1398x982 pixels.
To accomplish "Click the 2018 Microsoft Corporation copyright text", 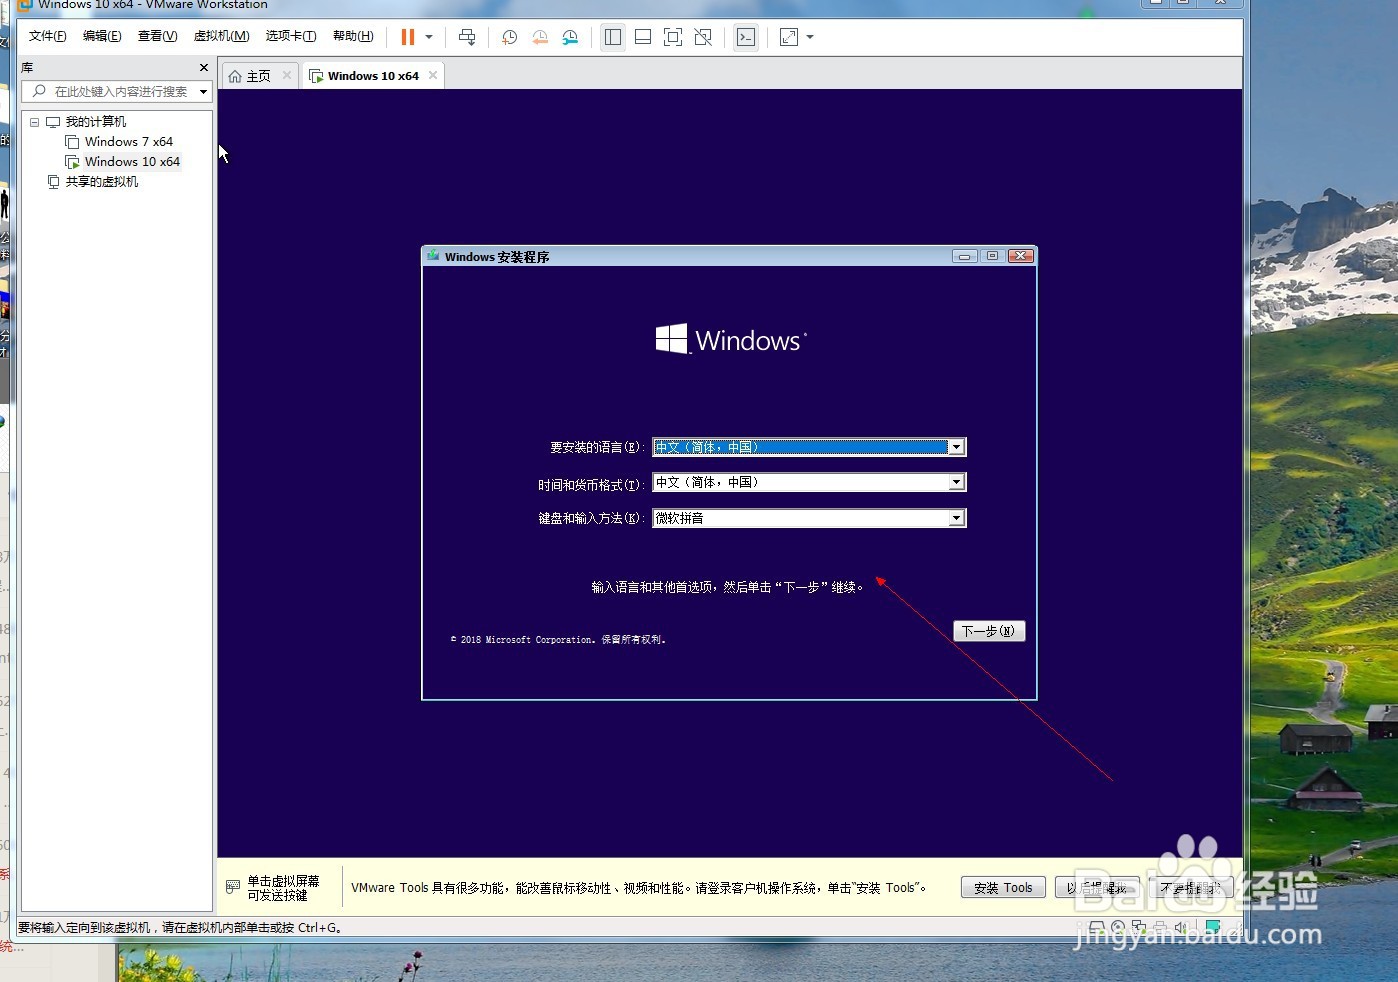I will 558,639.
